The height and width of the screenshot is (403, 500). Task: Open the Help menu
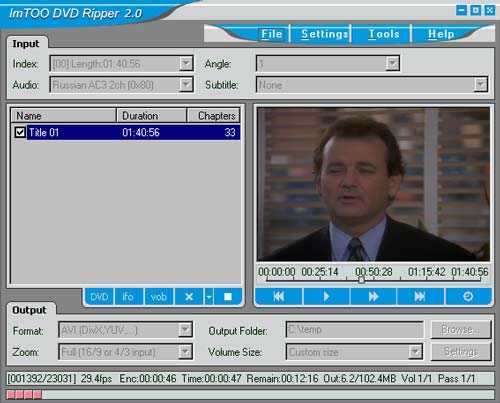pos(441,34)
